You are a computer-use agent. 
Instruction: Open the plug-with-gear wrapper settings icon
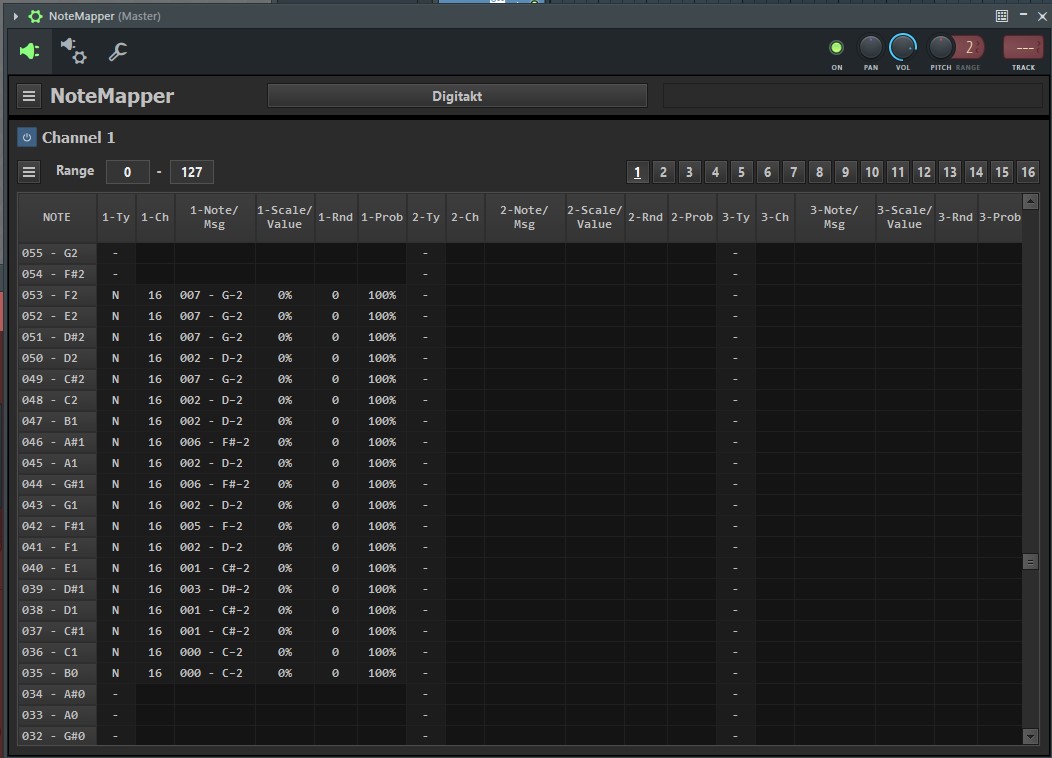point(73,51)
